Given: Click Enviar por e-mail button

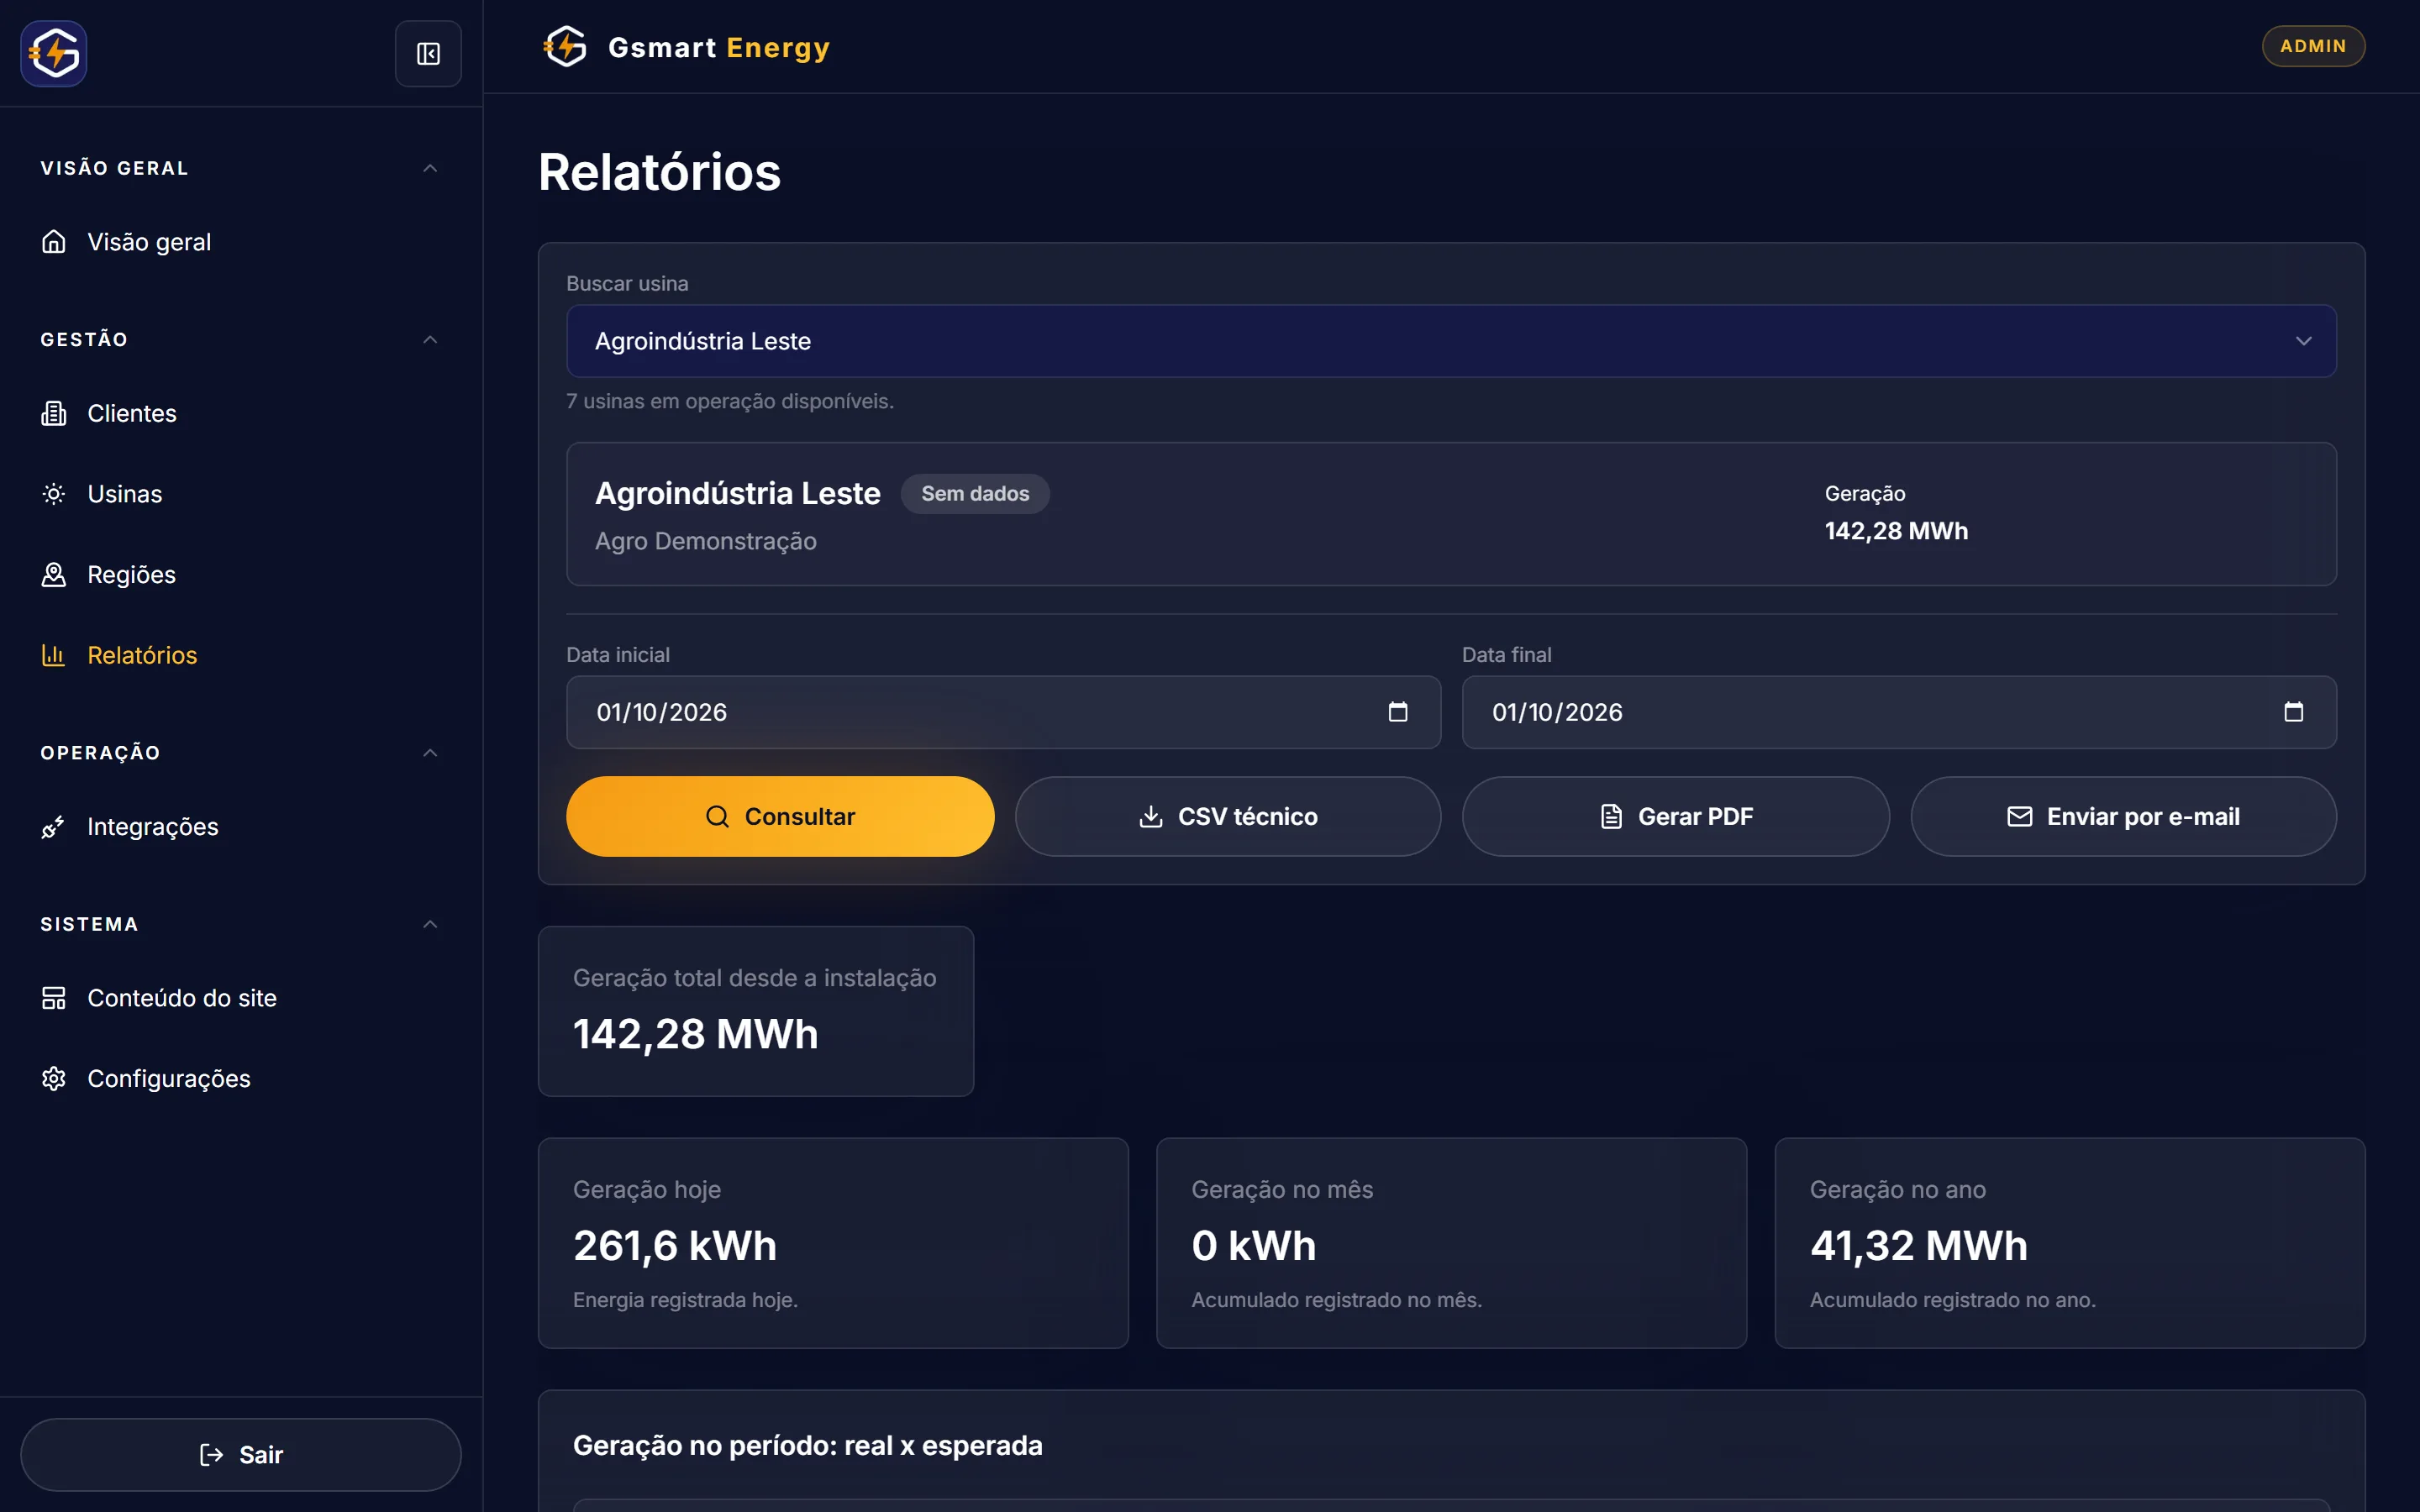Looking at the screenshot, I should click(x=2124, y=817).
